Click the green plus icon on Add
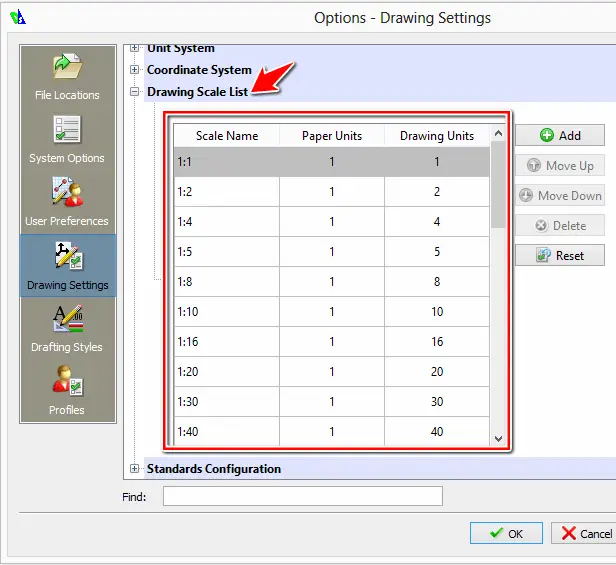616x565 pixels. [x=546, y=135]
